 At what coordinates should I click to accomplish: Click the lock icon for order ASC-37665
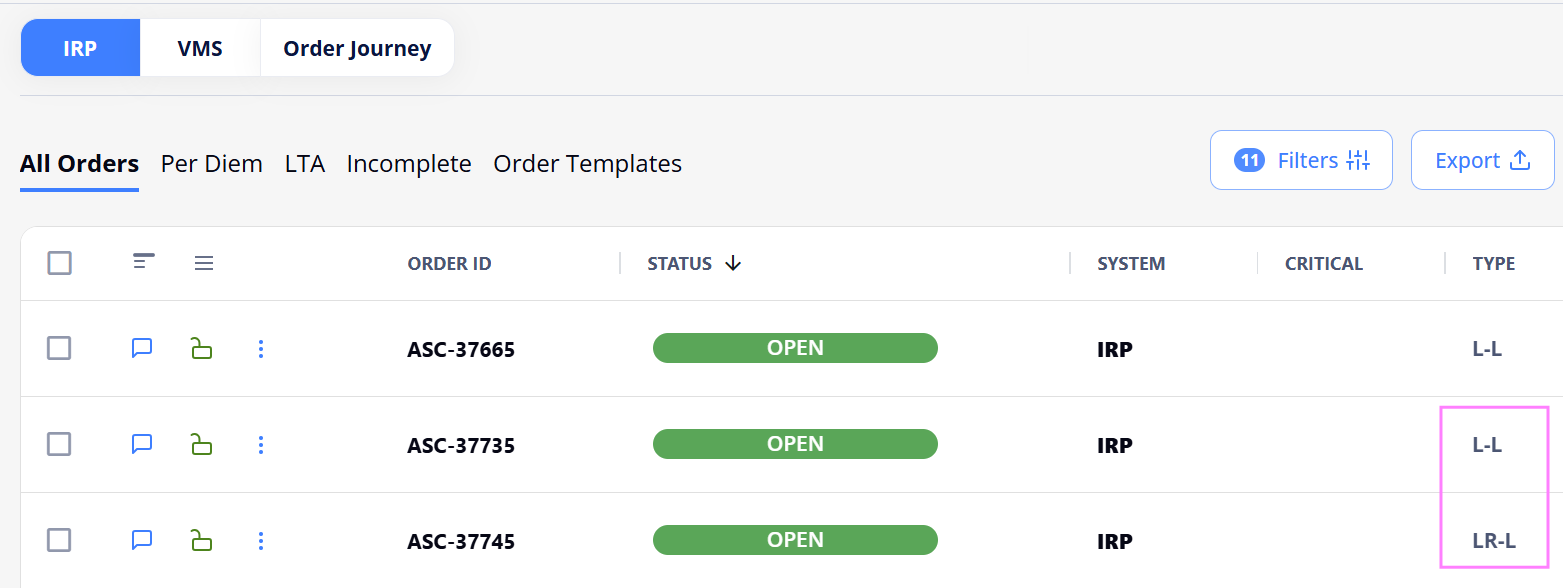[202, 348]
